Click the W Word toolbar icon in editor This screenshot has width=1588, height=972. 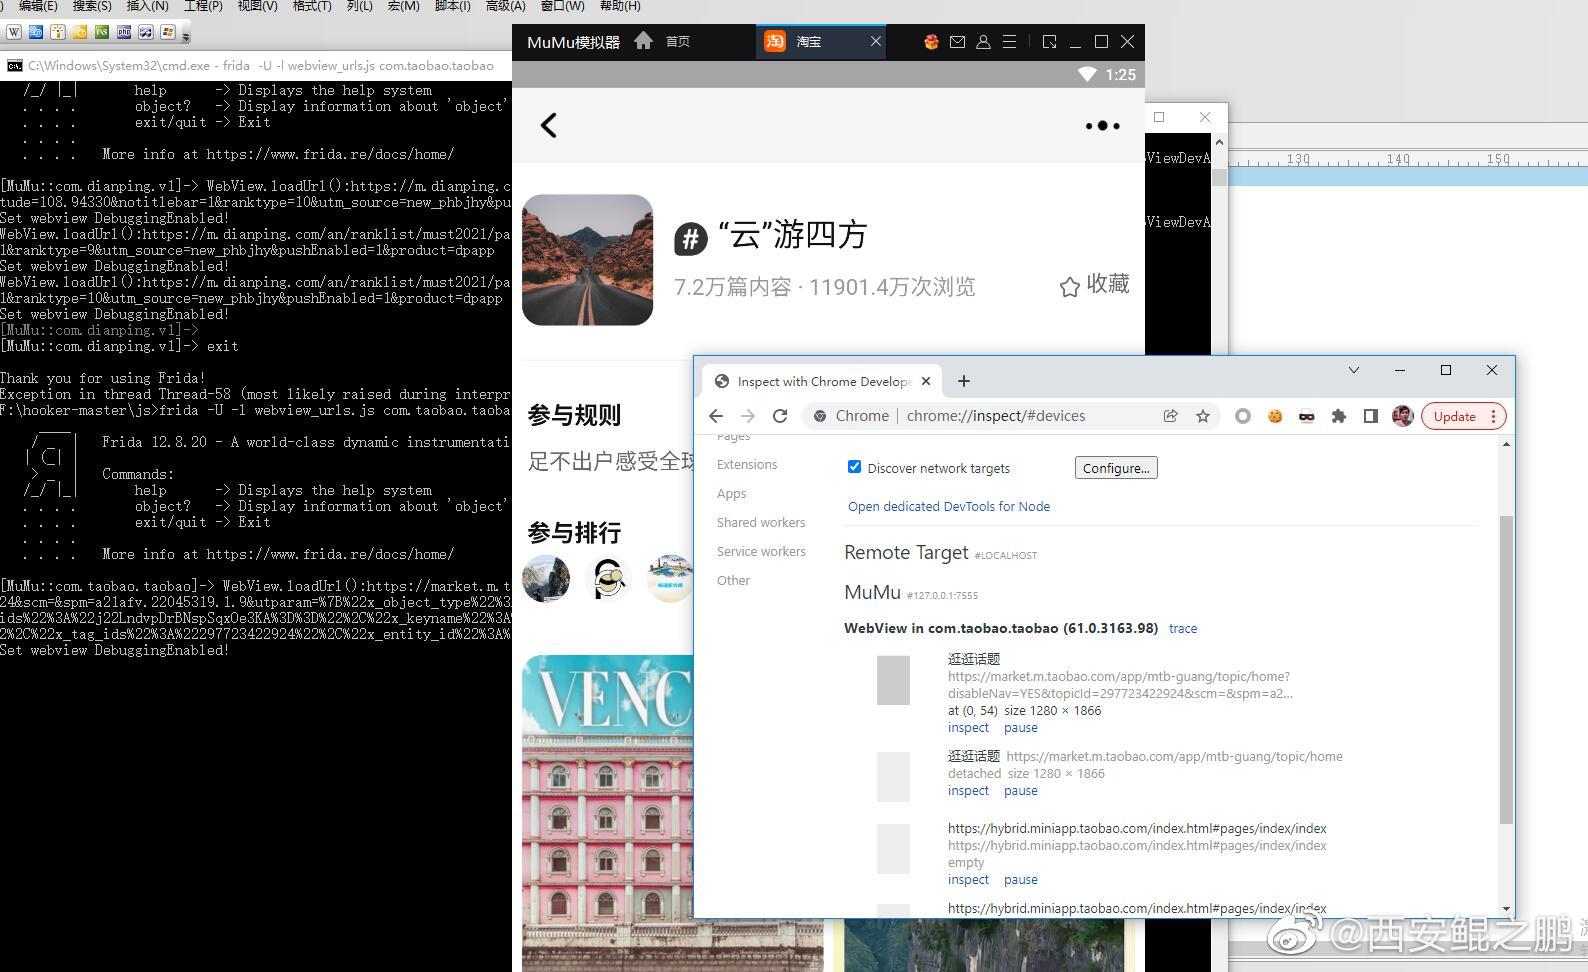click(14, 32)
